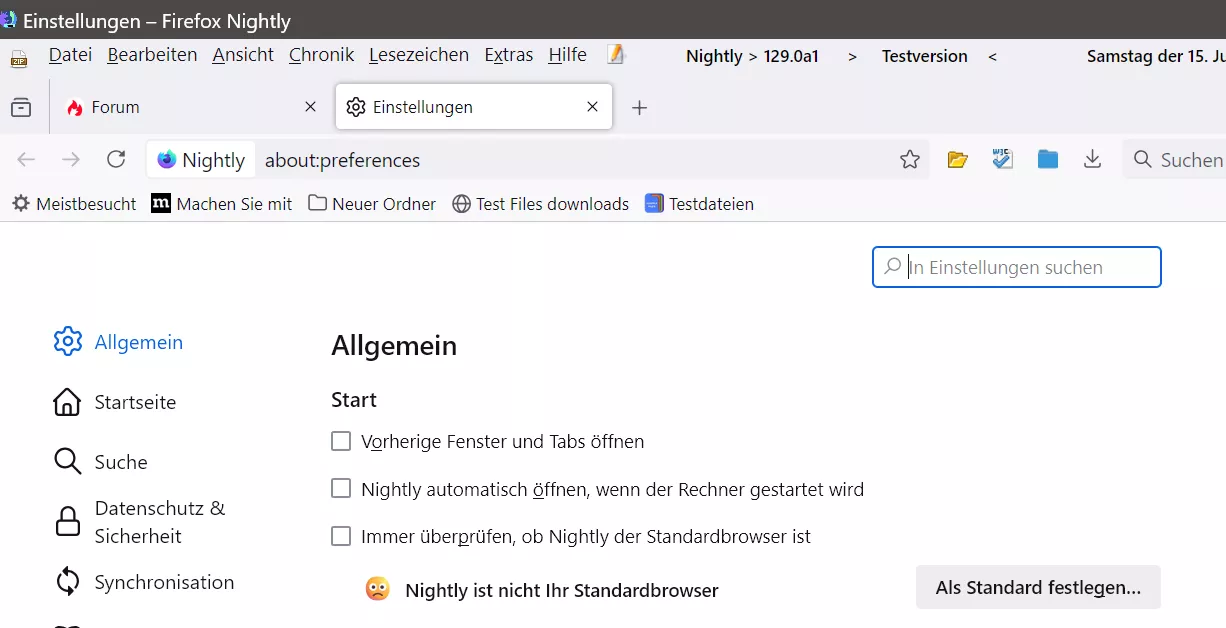Open the downloads panel

click(1093, 159)
